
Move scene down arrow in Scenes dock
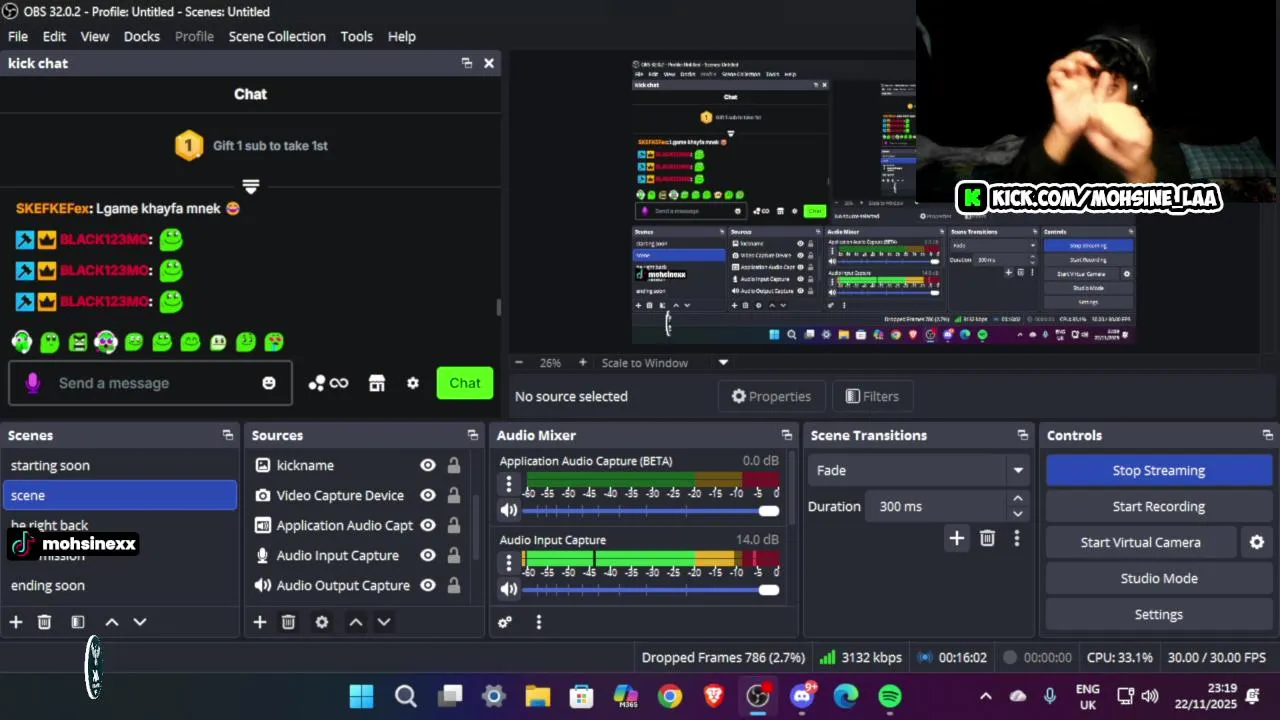[x=140, y=622]
